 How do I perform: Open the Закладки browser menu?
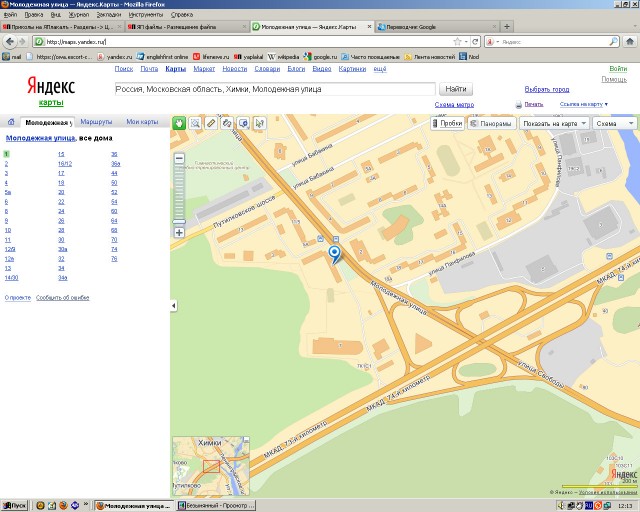point(108,15)
